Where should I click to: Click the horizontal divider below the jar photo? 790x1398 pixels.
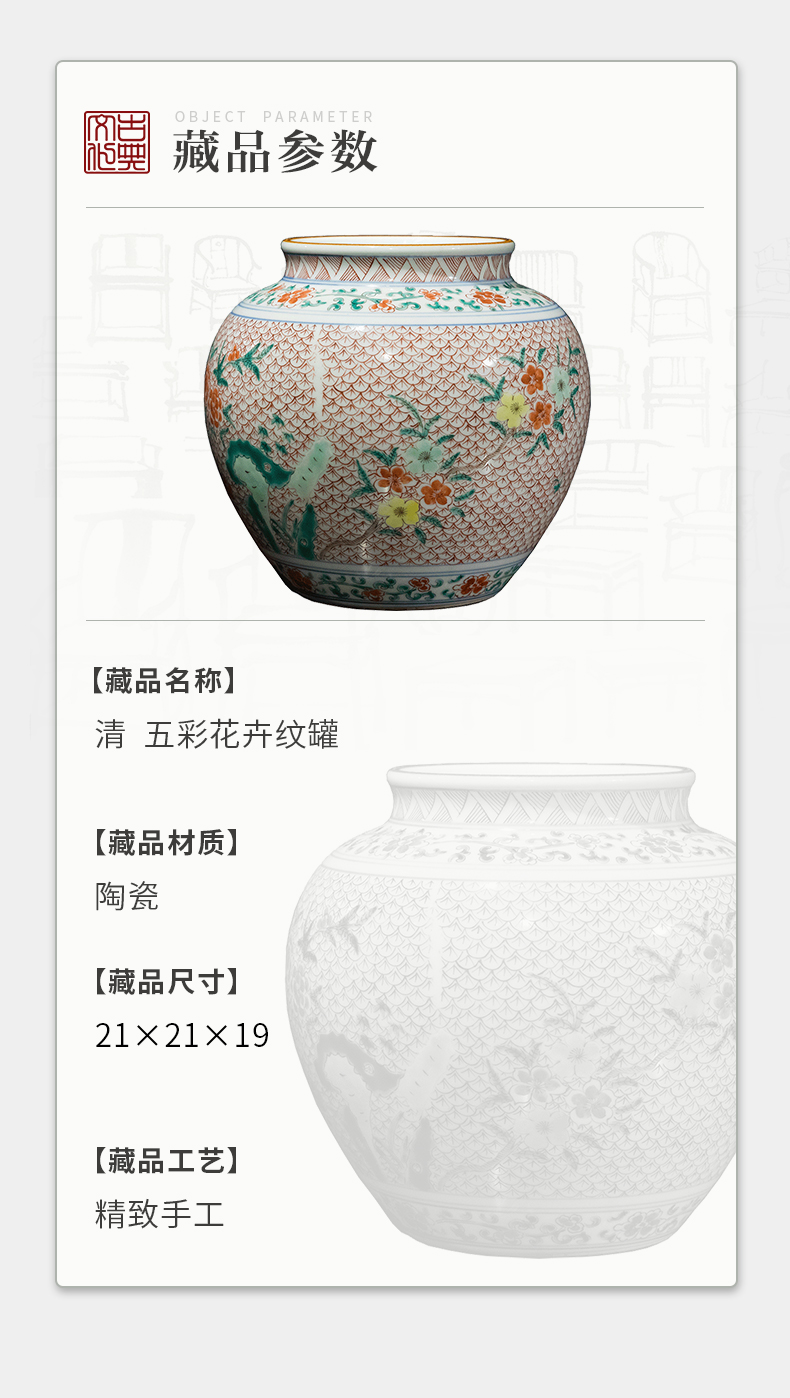tap(395, 620)
